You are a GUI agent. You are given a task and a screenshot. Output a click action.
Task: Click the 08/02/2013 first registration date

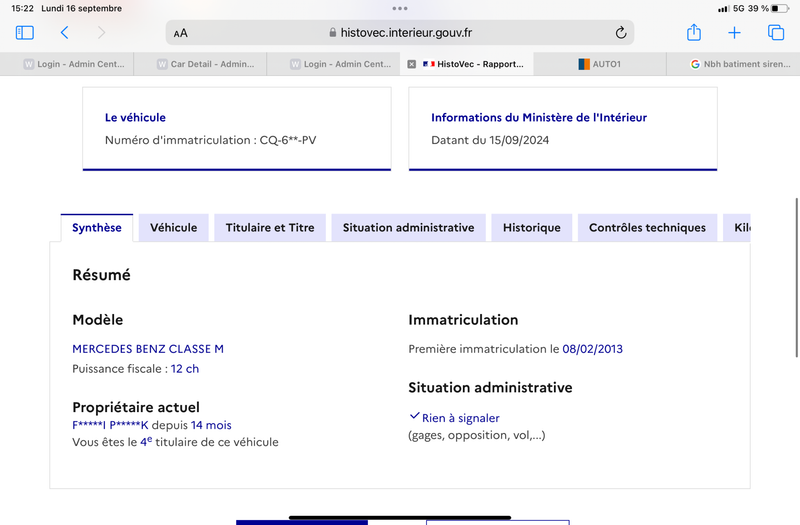click(592, 349)
